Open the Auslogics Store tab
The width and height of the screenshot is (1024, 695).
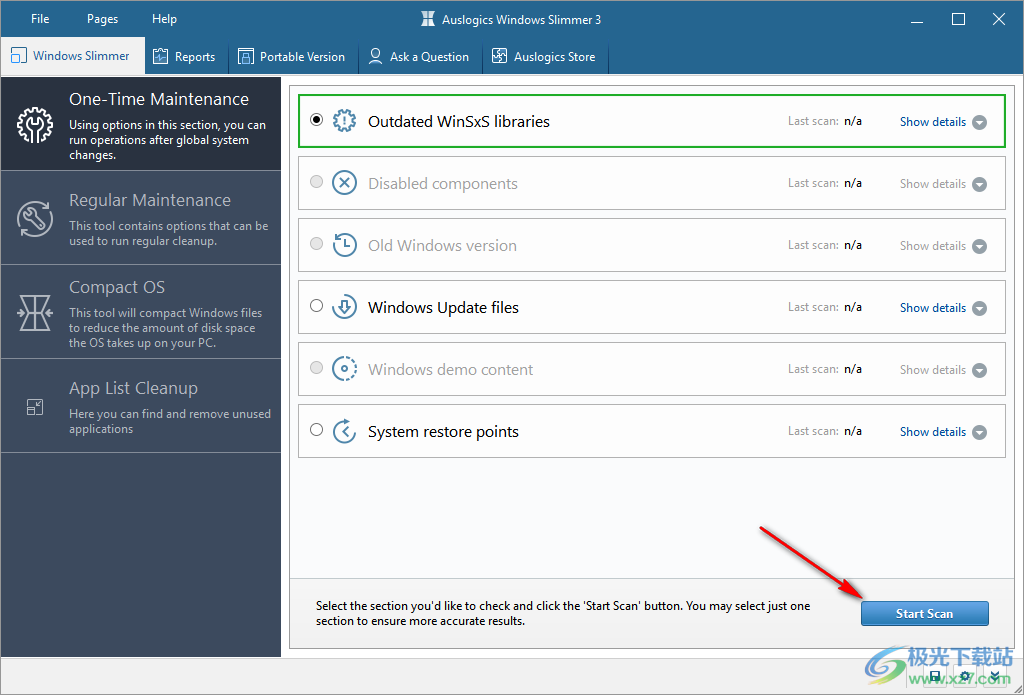[544, 57]
